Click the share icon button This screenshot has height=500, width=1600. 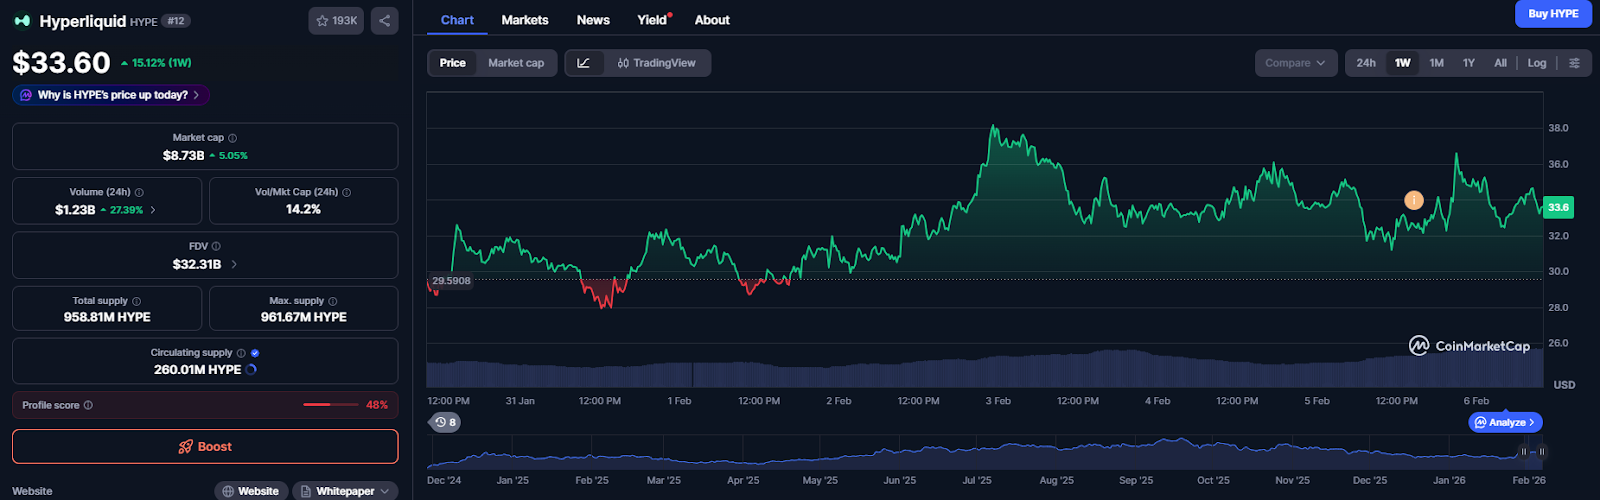pos(384,21)
